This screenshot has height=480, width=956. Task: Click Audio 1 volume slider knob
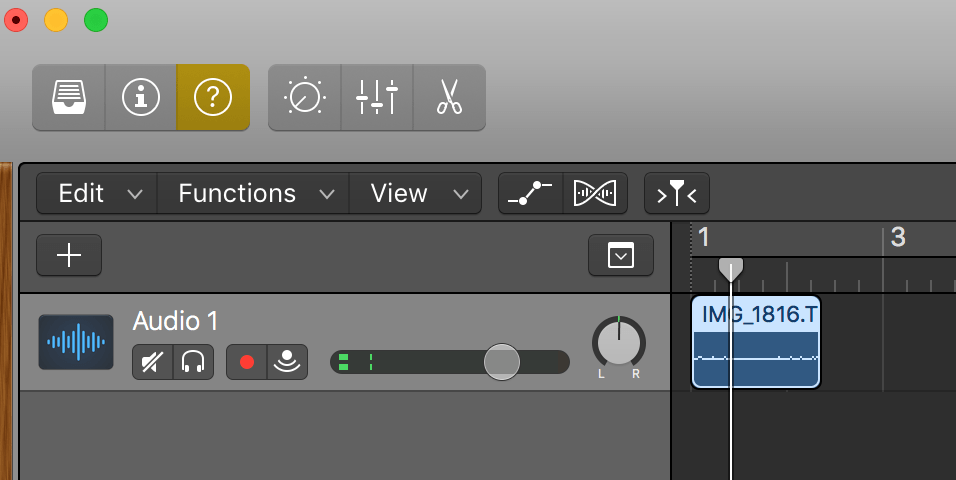tap(501, 361)
